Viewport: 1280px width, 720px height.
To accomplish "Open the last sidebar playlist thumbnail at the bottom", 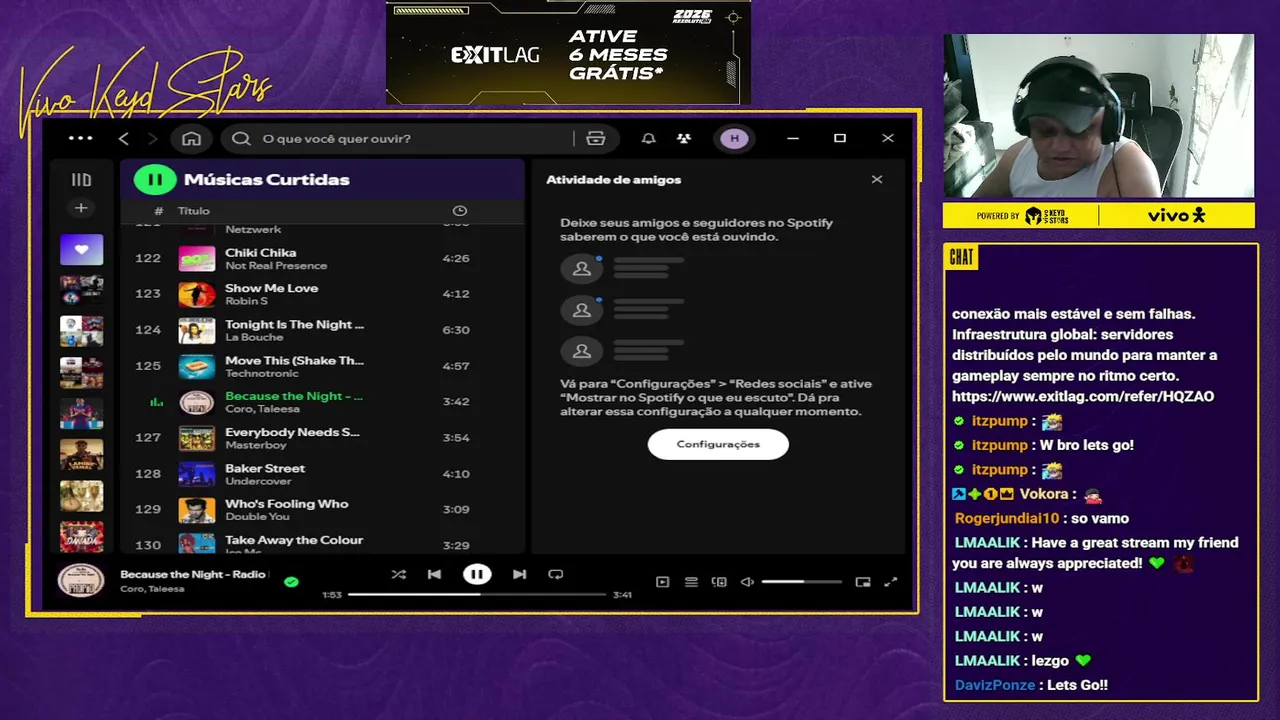I will coord(81,536).
